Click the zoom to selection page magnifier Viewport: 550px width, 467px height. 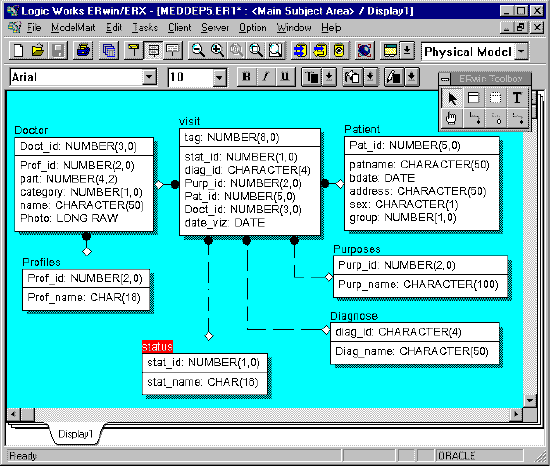(x=276, y=51)
